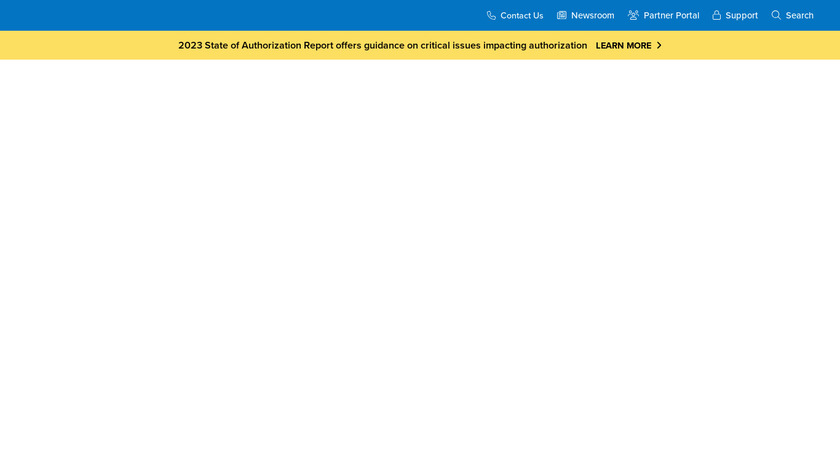Click LEARN MORE in the yellow banner
Screen dimensions: 840x472
pos(623,46)
